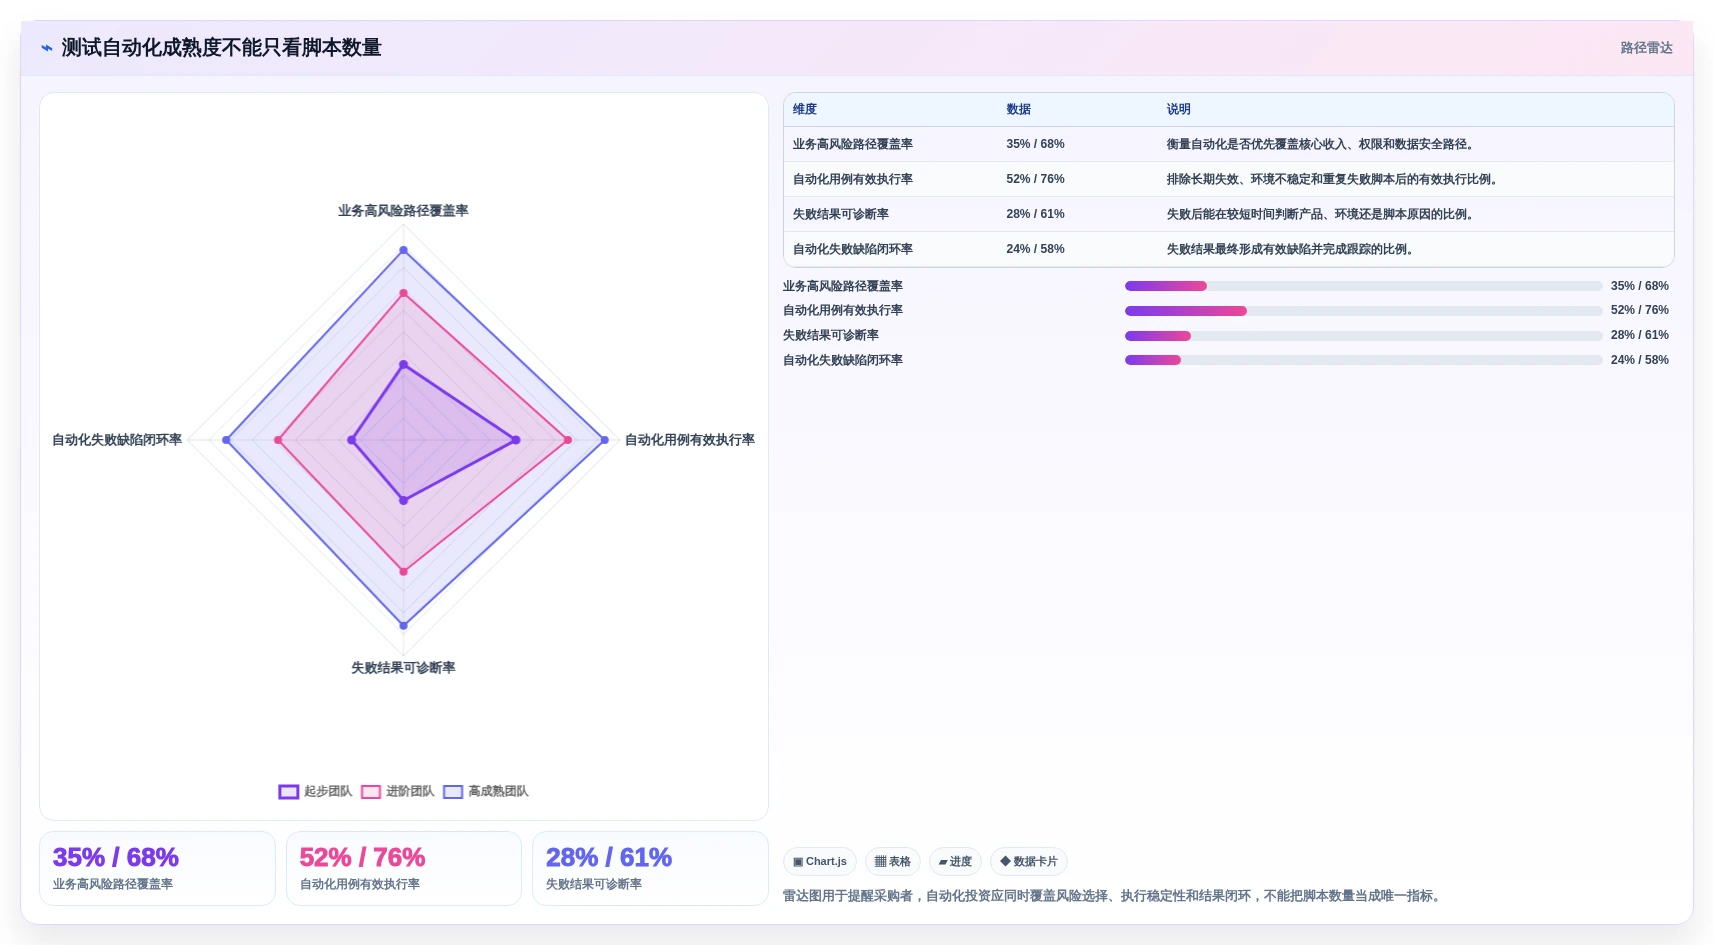
Task: Click the 起步团队 legend label
Action: click(328, 792)
